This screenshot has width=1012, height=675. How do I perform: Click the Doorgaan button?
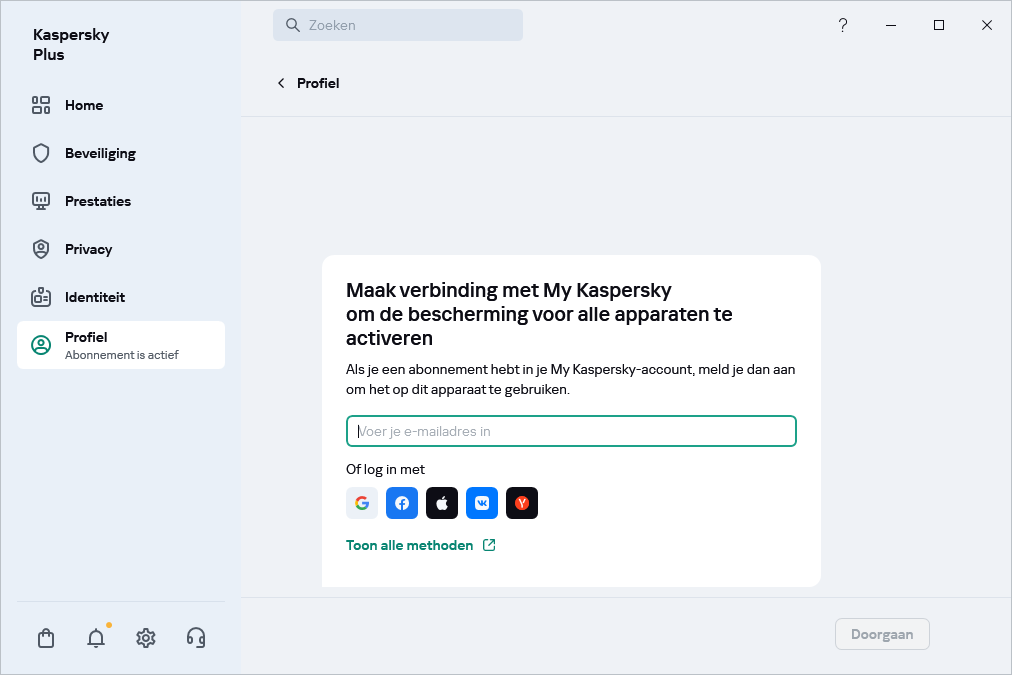tap(882, 633)
